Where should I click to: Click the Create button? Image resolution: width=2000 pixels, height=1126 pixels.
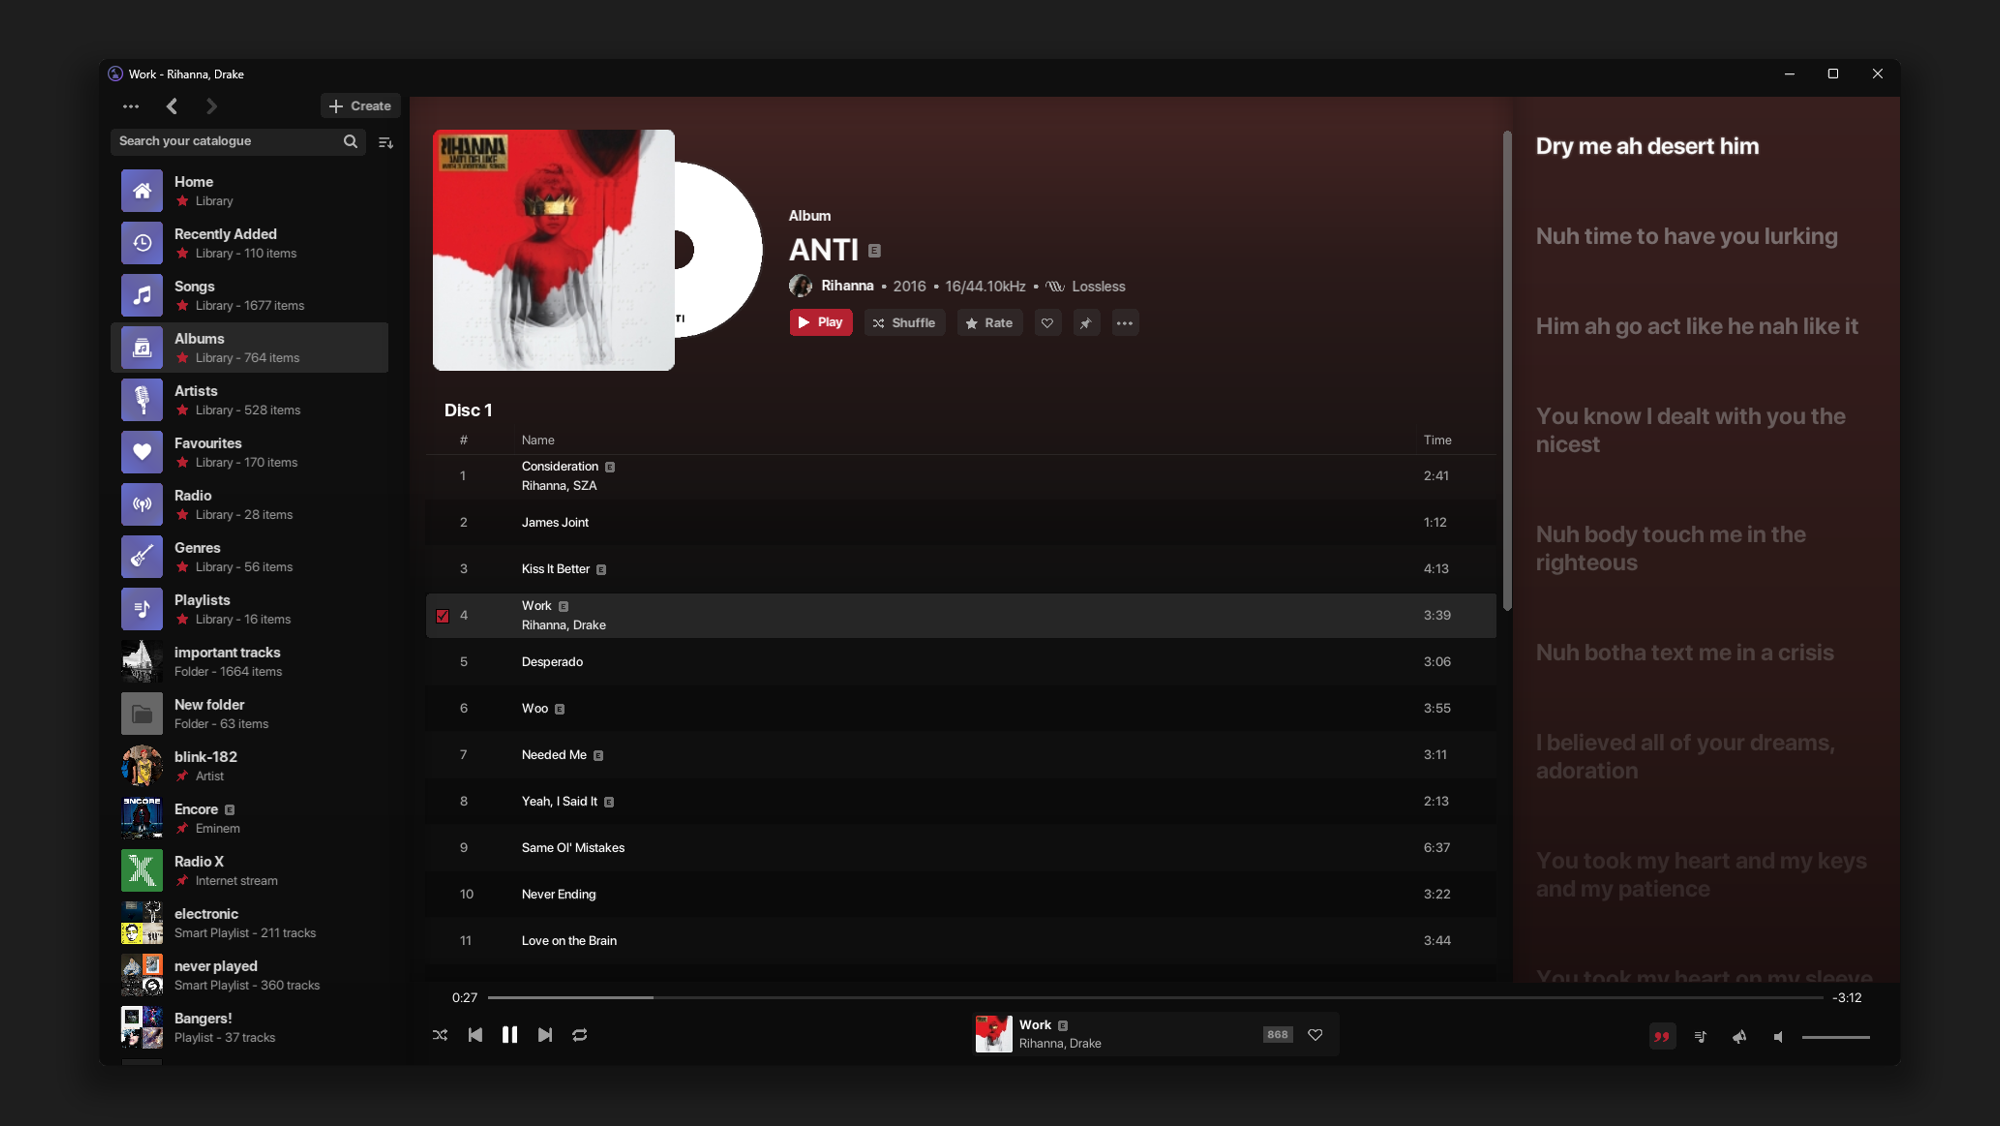[x=360, y=106]
